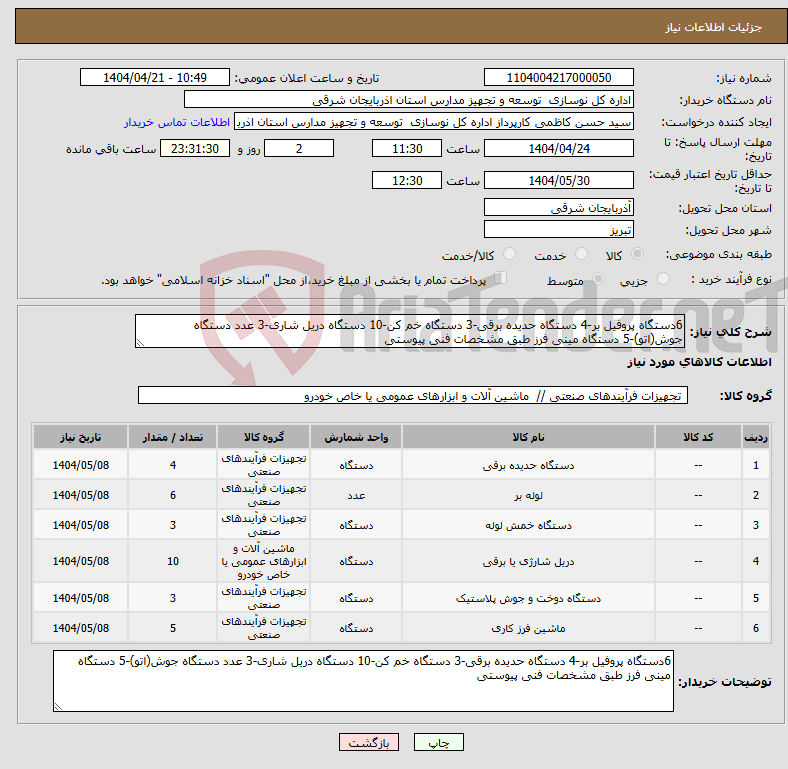This screenshot has height=769, width=788.
Task: Click the گروه کالا field
Action: click(413, 395)
